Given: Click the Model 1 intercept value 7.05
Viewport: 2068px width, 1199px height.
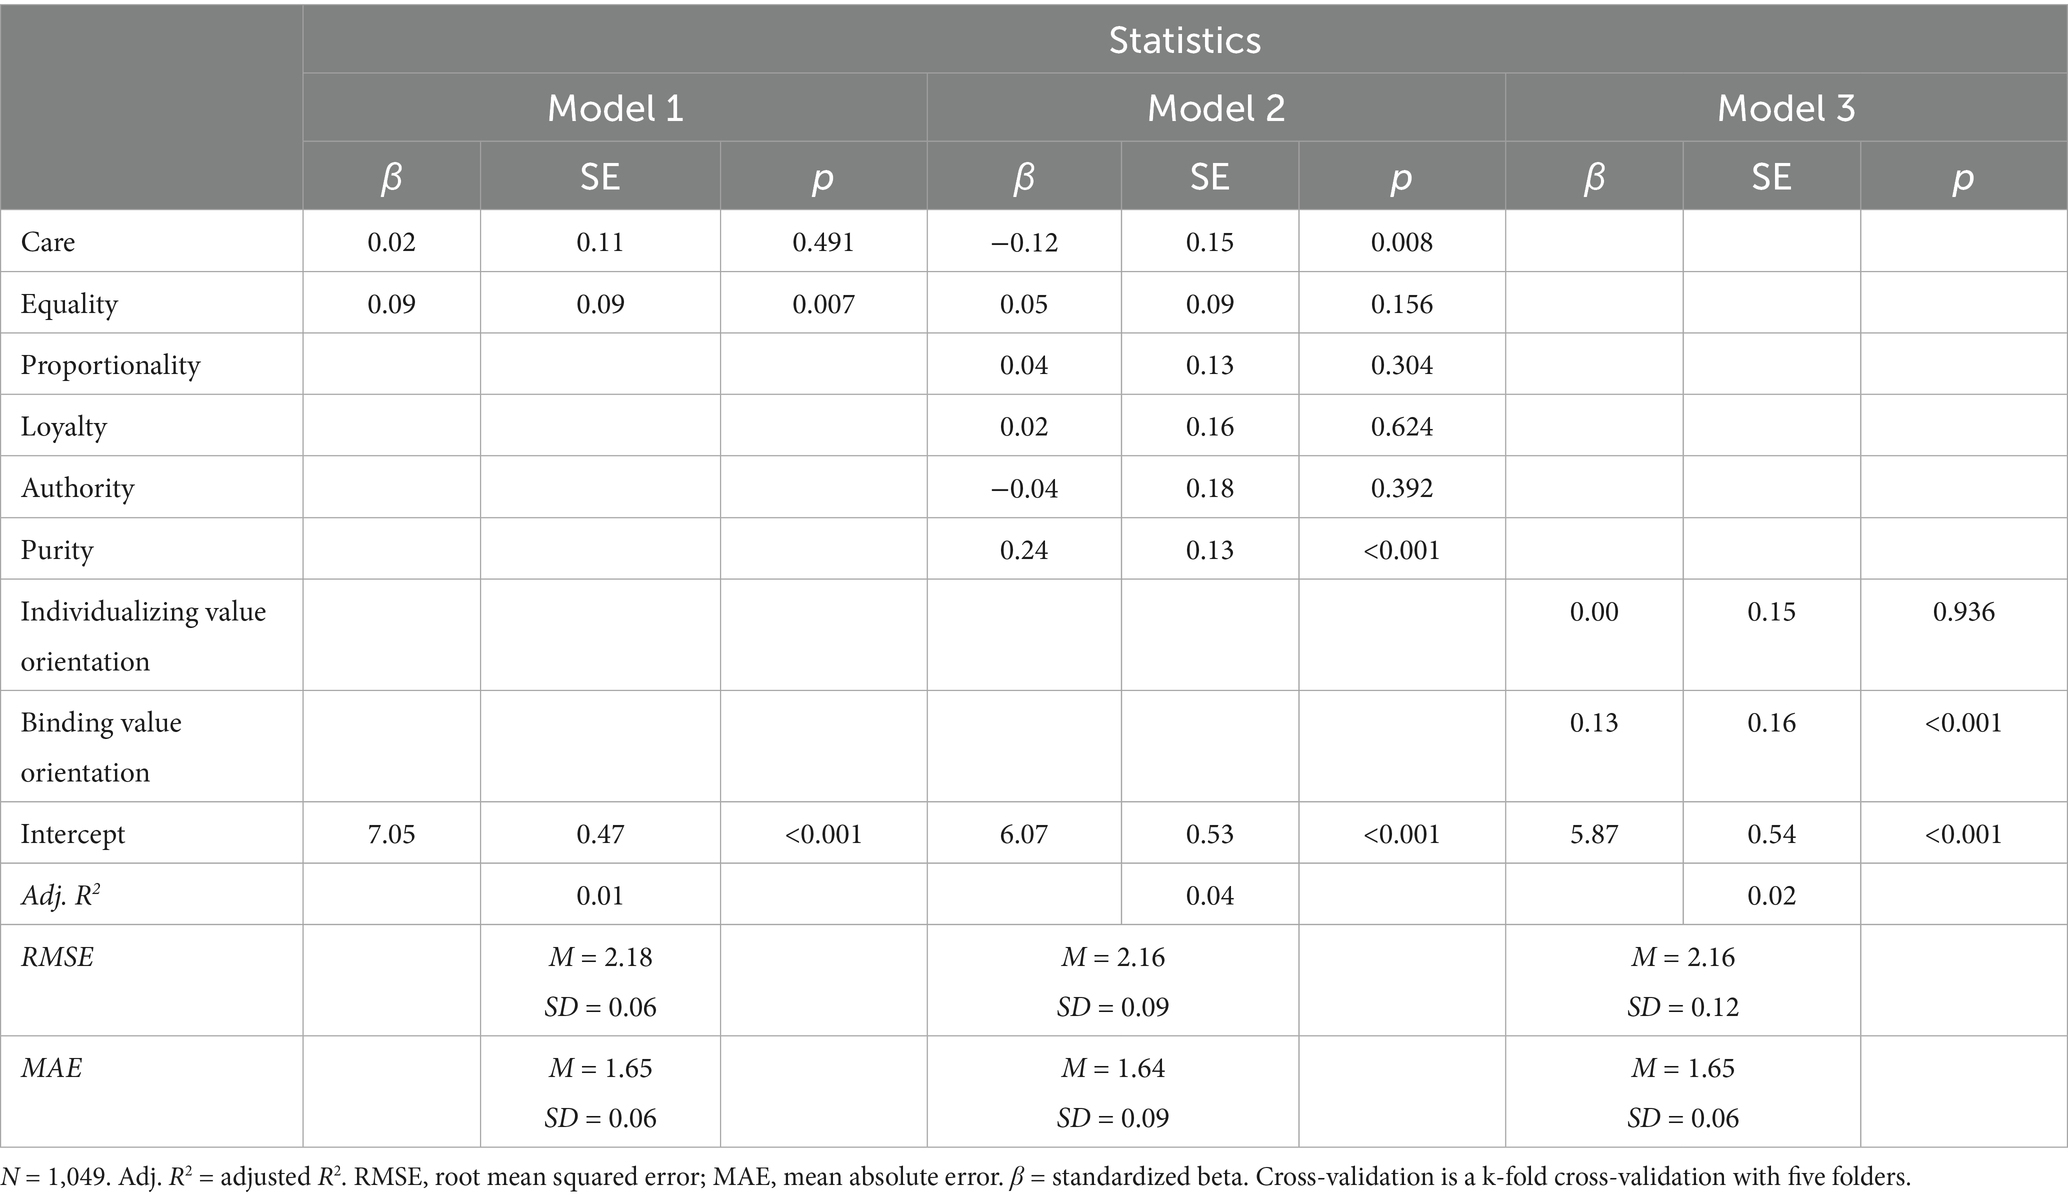Looking at the screenshot, I should (391, 834).
